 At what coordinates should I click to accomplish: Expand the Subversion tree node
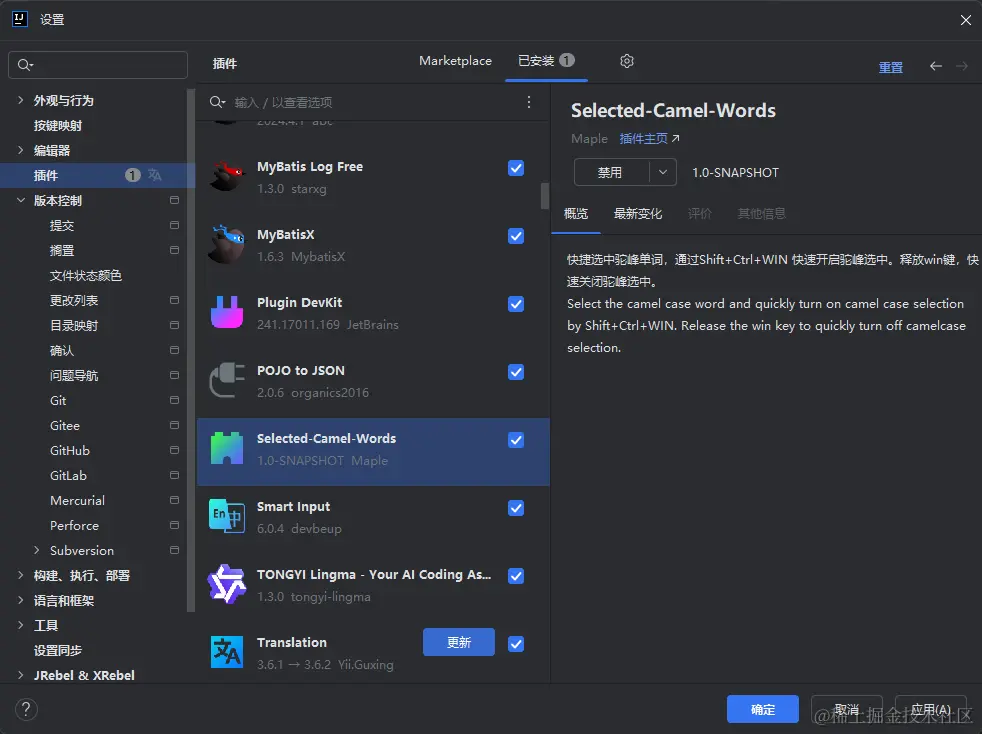click(x=36, y=550)
